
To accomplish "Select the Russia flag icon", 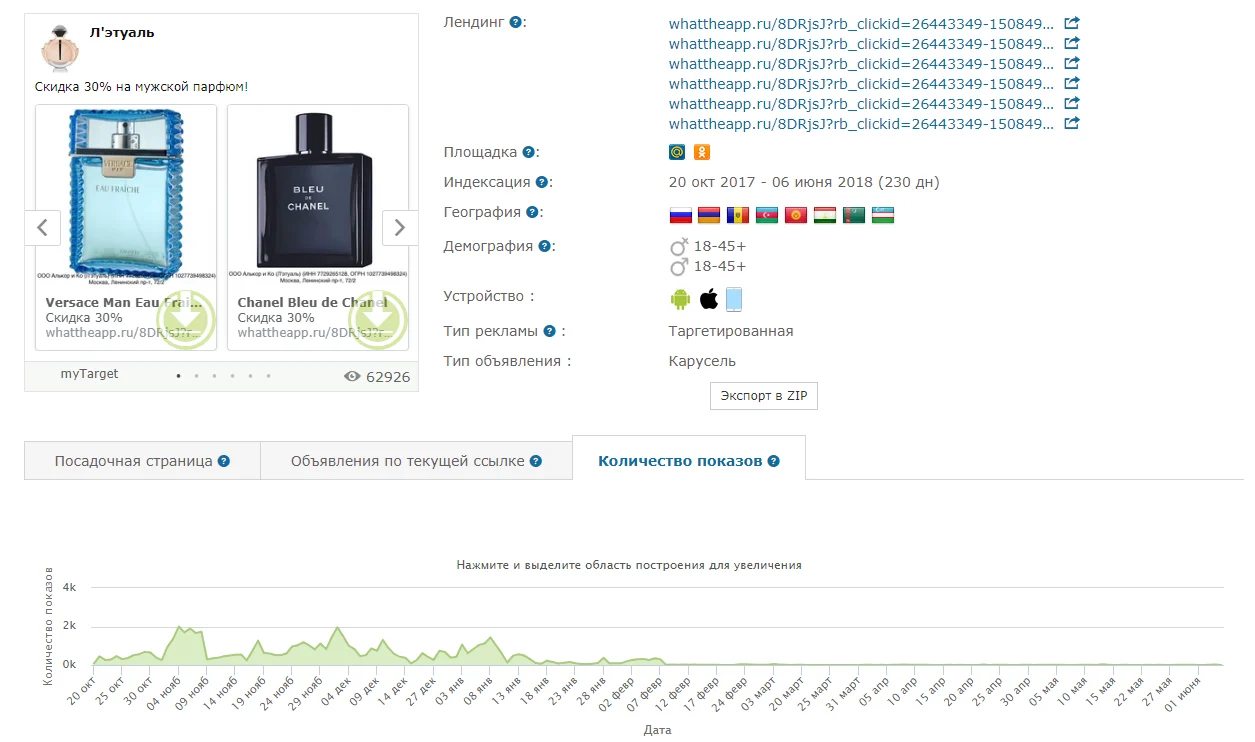I will 680,215.
